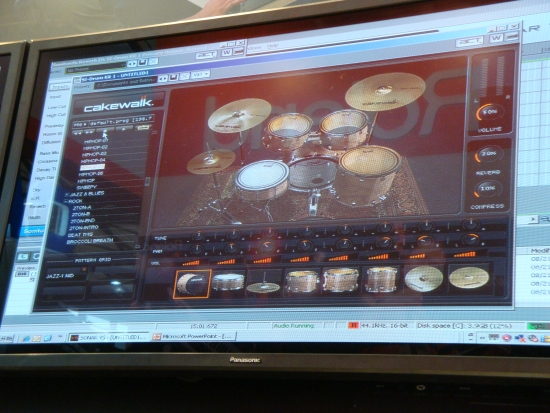Click the red R record indicator in status bar
The width and height of the screenshot is (550, 413).
[x=353, y=325]
